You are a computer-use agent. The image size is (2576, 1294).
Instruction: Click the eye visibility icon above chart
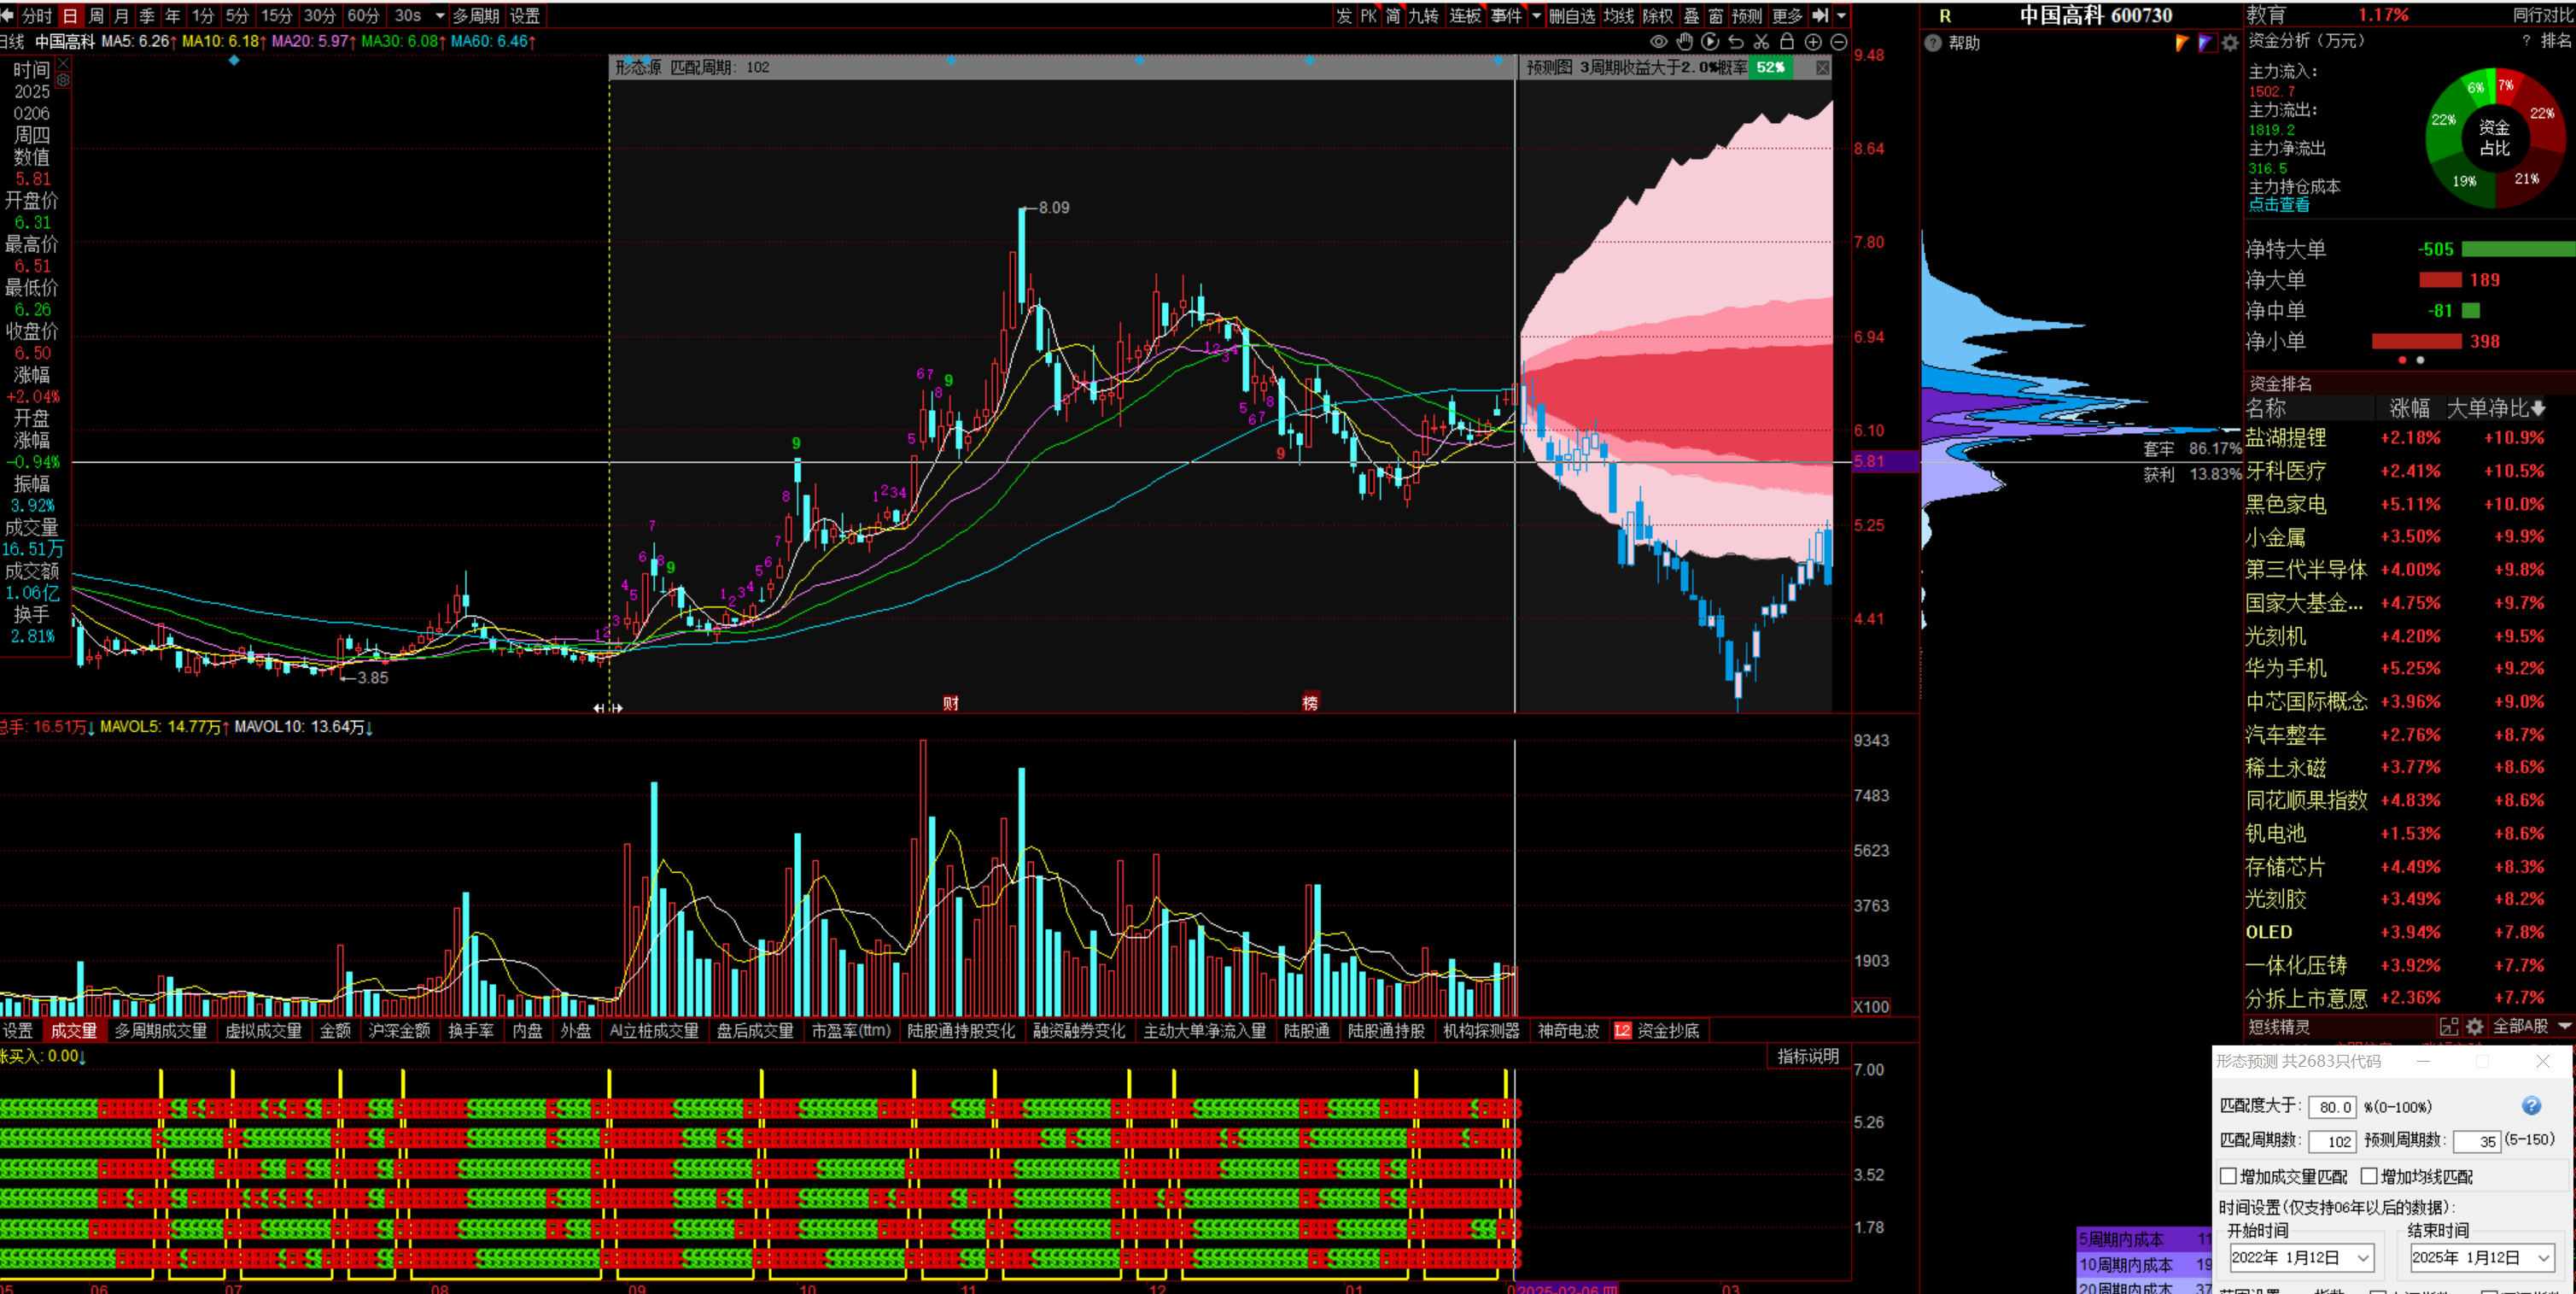pos(1658,42)
